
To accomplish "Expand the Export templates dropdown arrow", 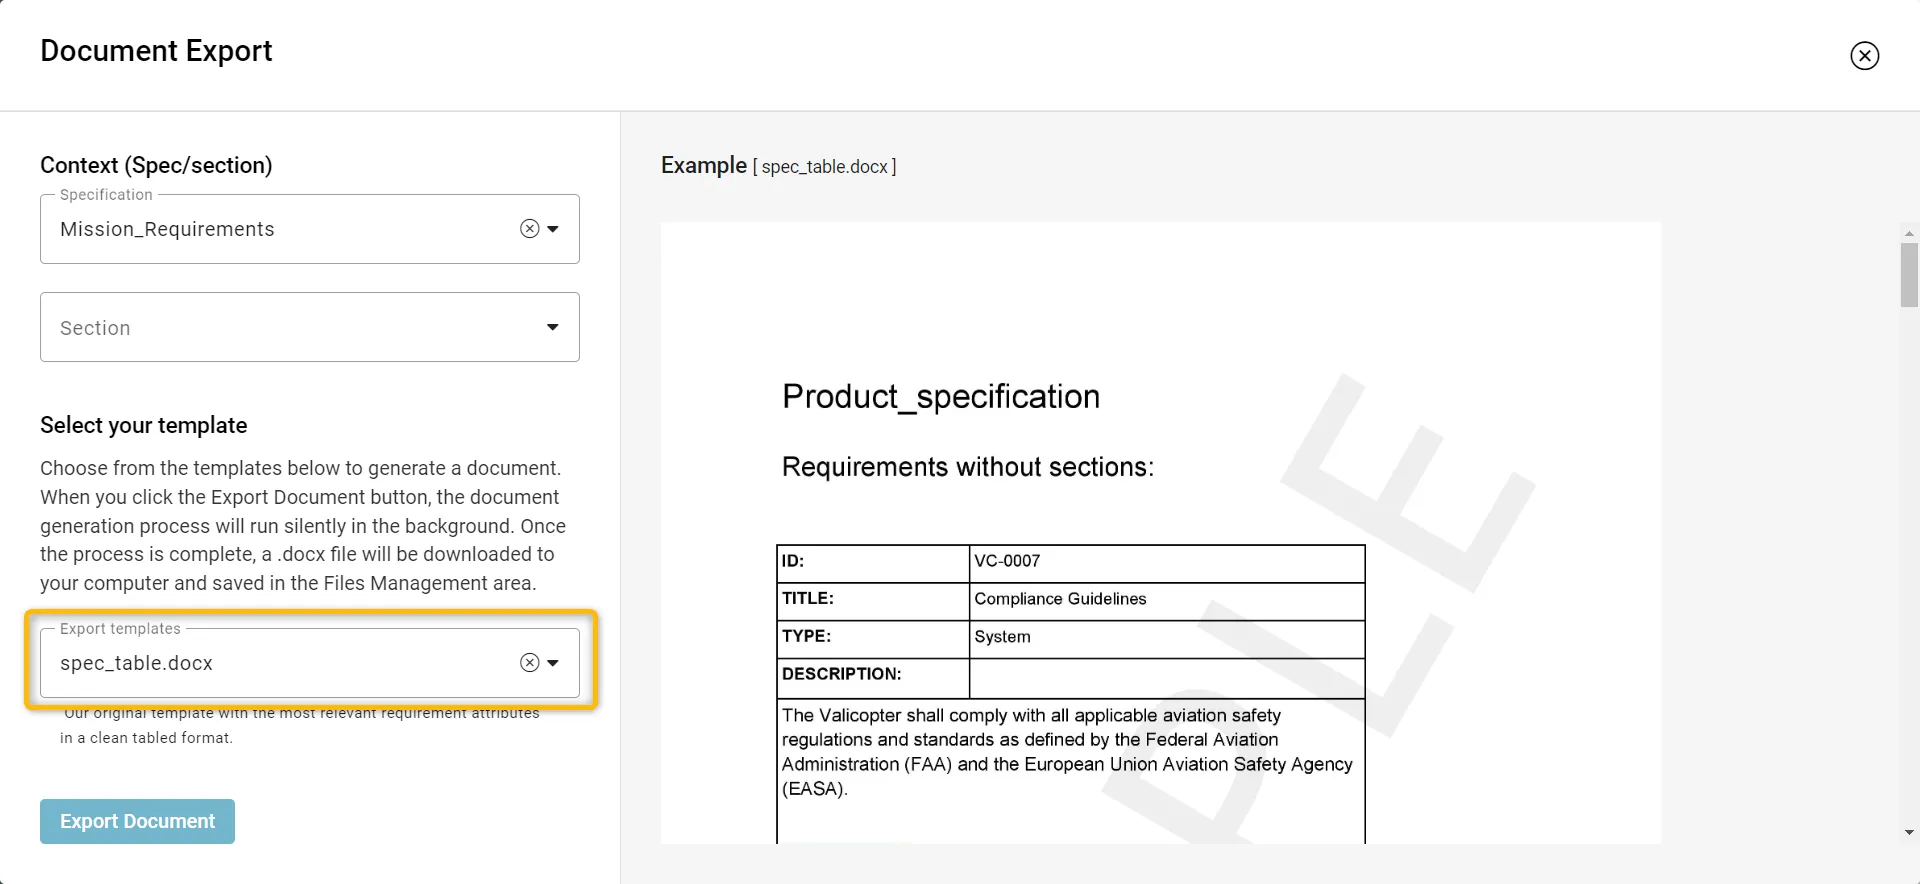I will pos(553,663).
